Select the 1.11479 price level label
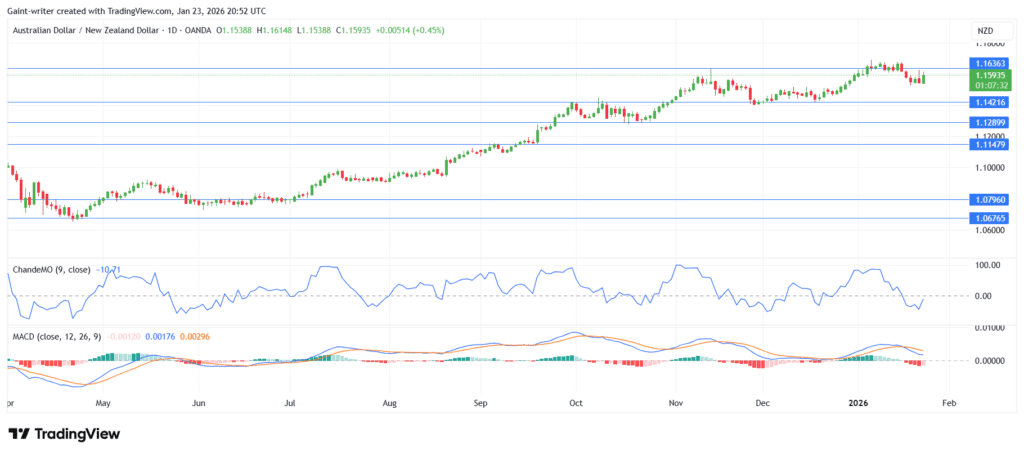Viewport: 1024px width, 455px height. (x=990, y=144)
